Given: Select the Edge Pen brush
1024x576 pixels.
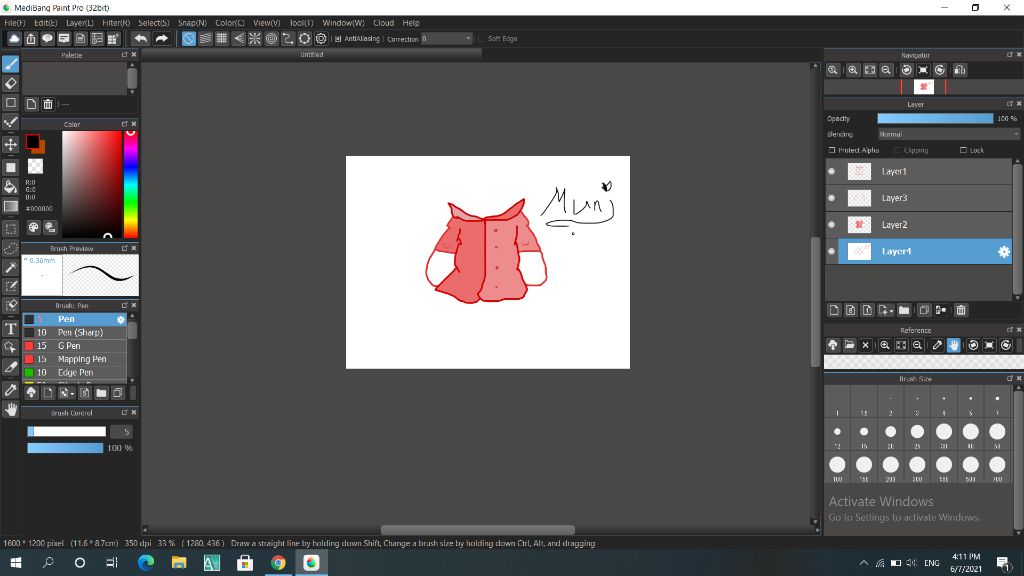Looking at the screenshot, I should 74,373.
